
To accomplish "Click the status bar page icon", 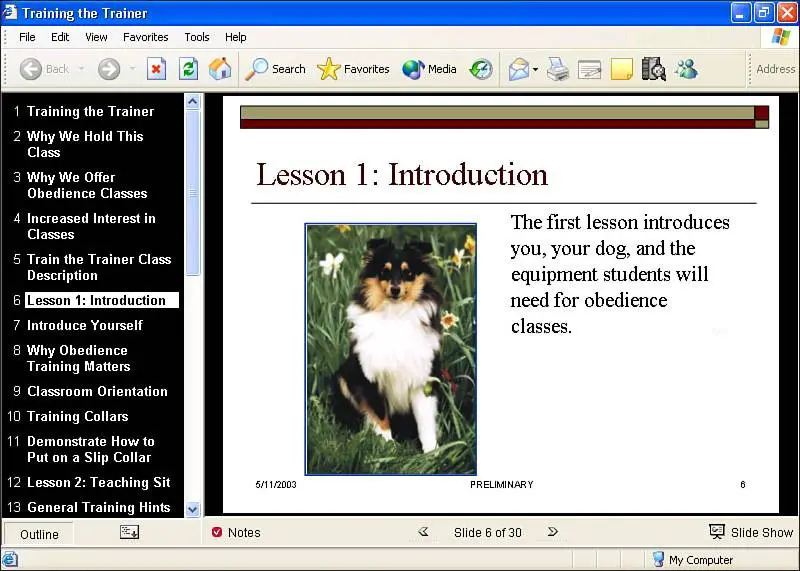I will click(x=10, y=559).
